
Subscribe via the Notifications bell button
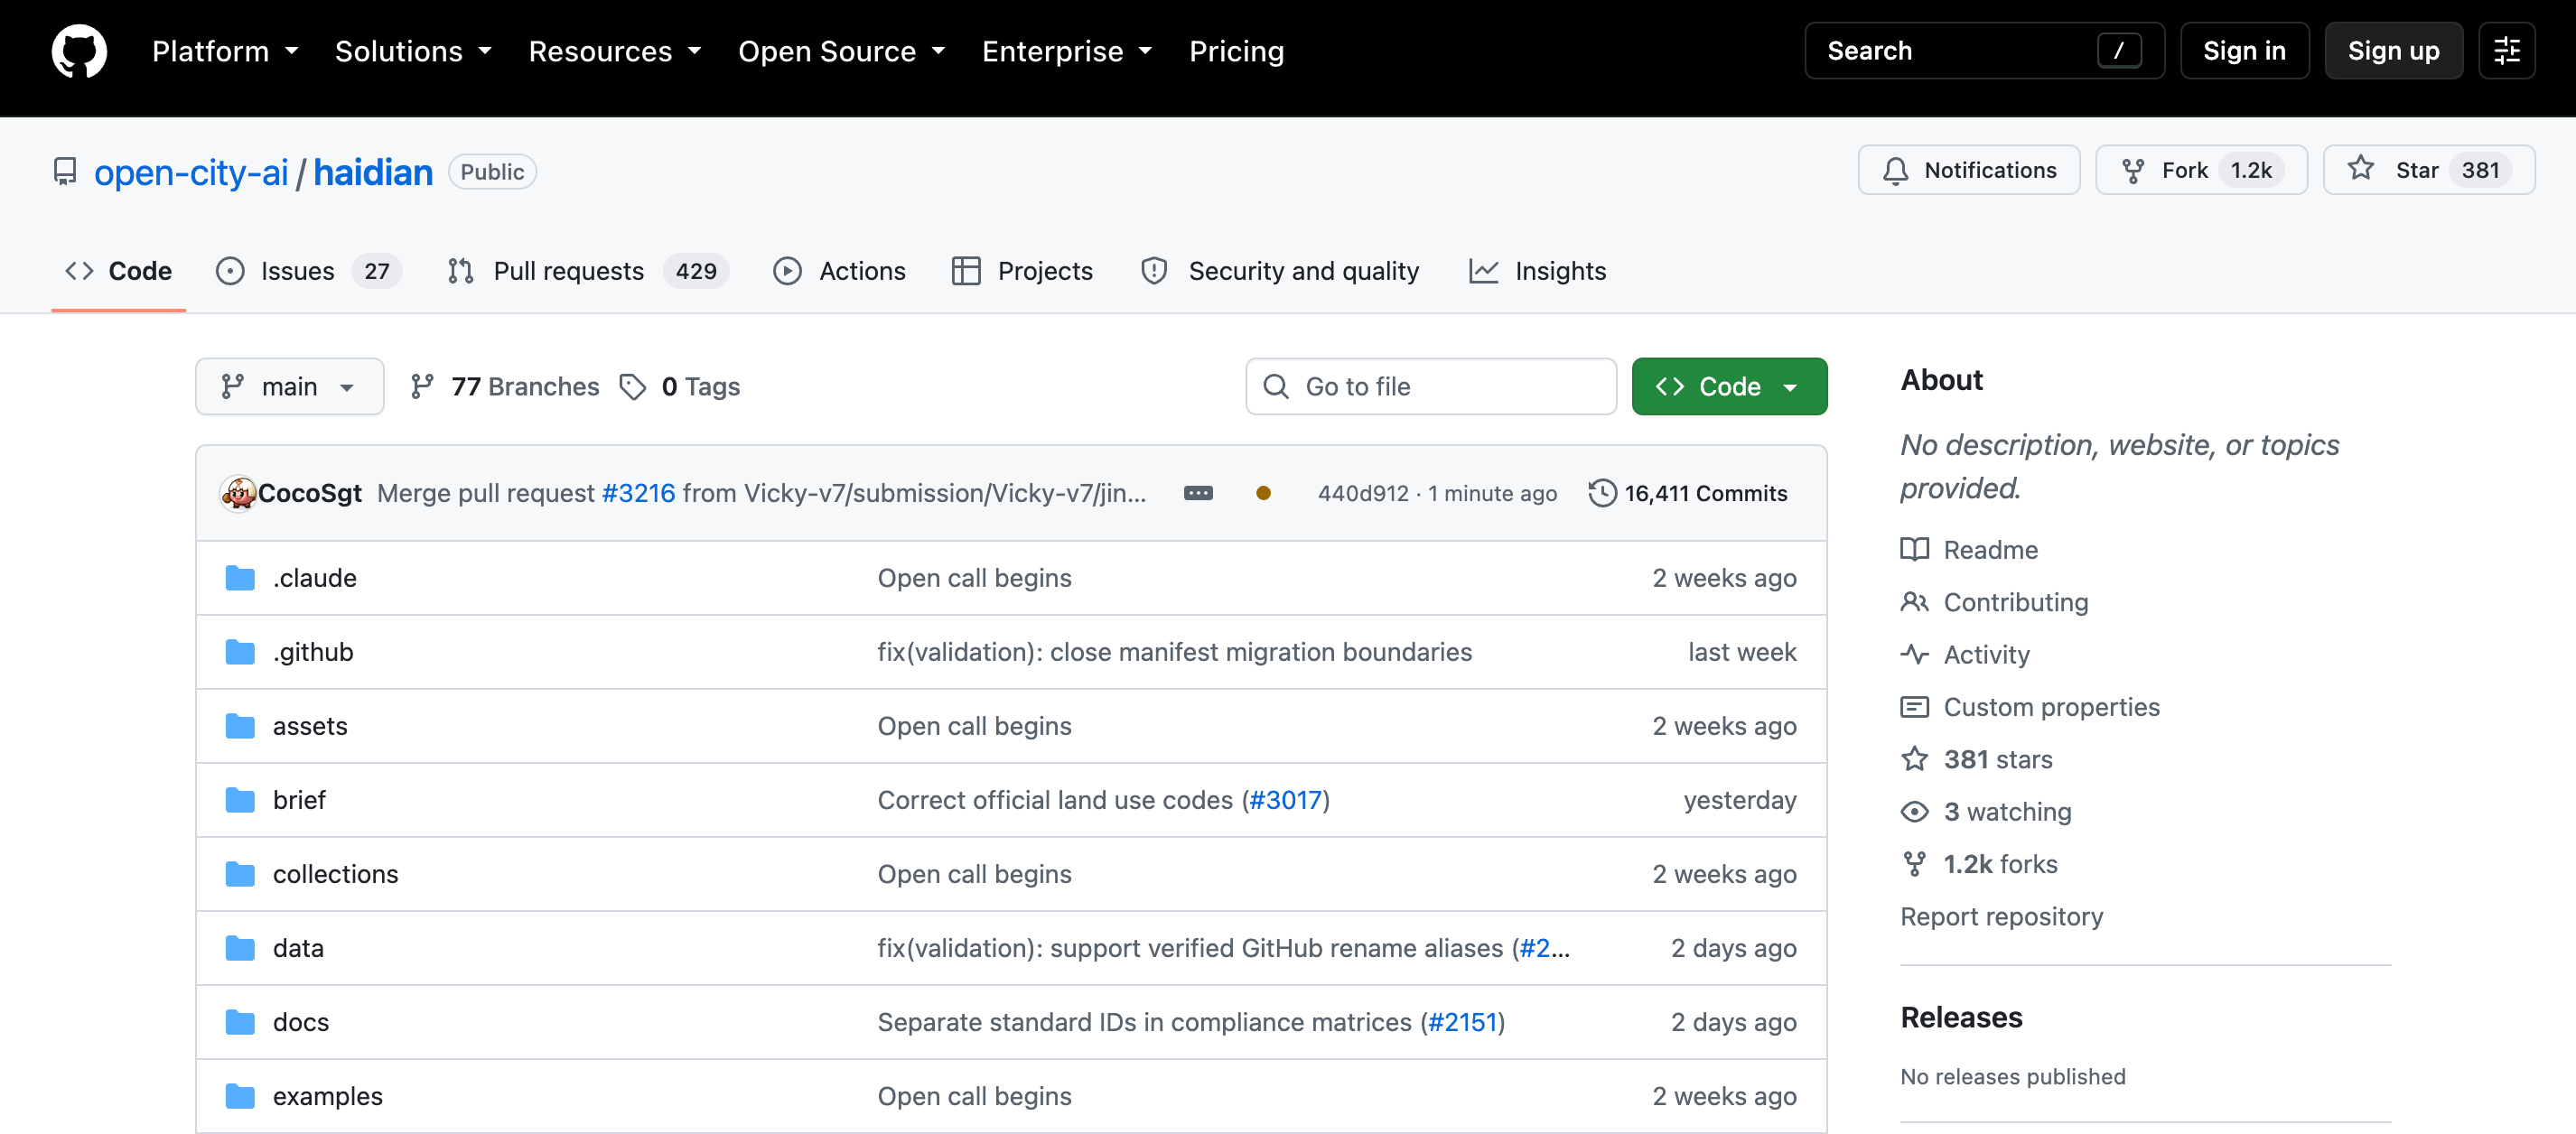point(1968,170)
